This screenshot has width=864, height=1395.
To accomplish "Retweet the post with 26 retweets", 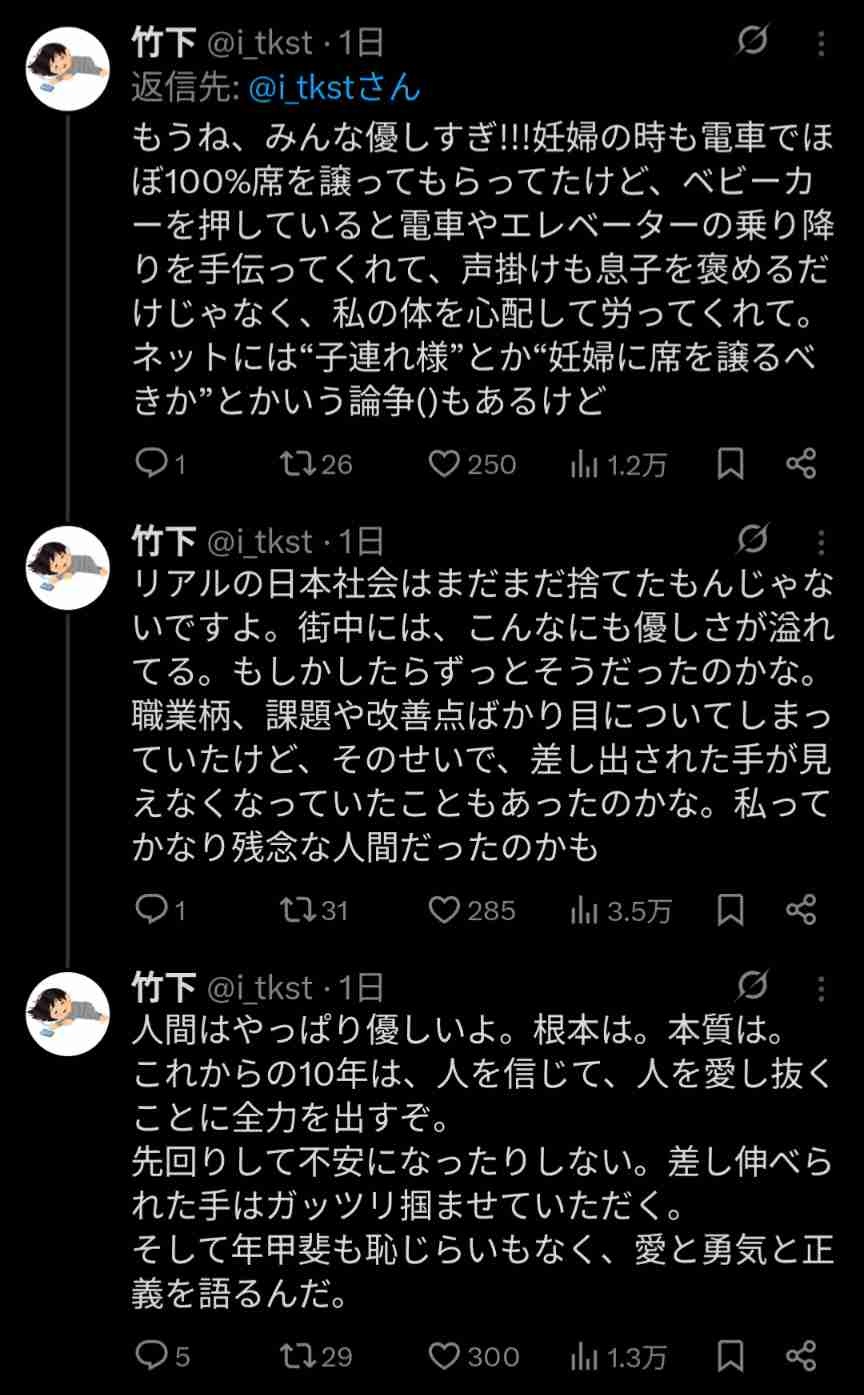I will coord(296,464).
